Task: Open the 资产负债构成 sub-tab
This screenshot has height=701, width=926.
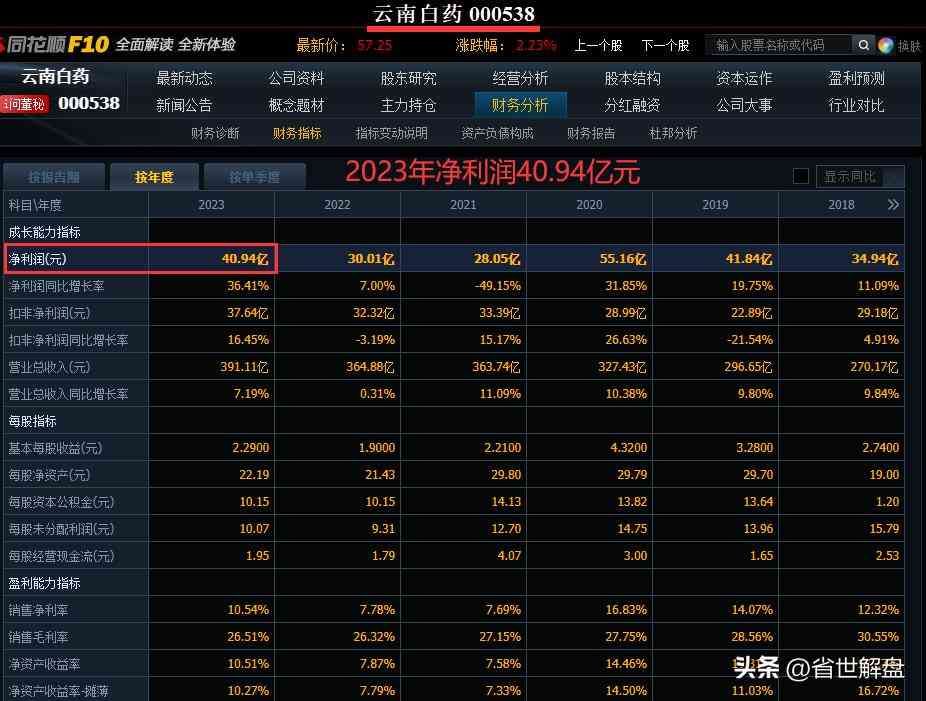Action: [x=497, y=133]
